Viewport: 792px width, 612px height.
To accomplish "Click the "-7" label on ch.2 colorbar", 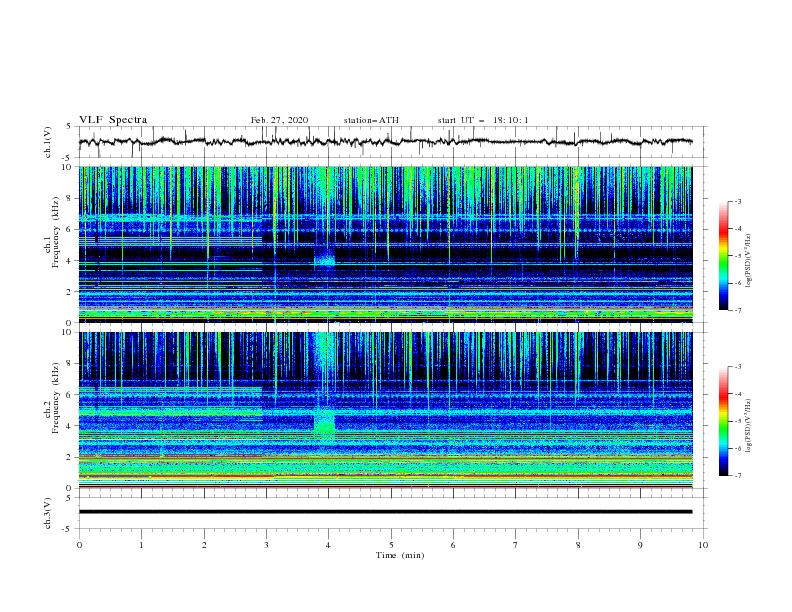I will pos(737,475).
